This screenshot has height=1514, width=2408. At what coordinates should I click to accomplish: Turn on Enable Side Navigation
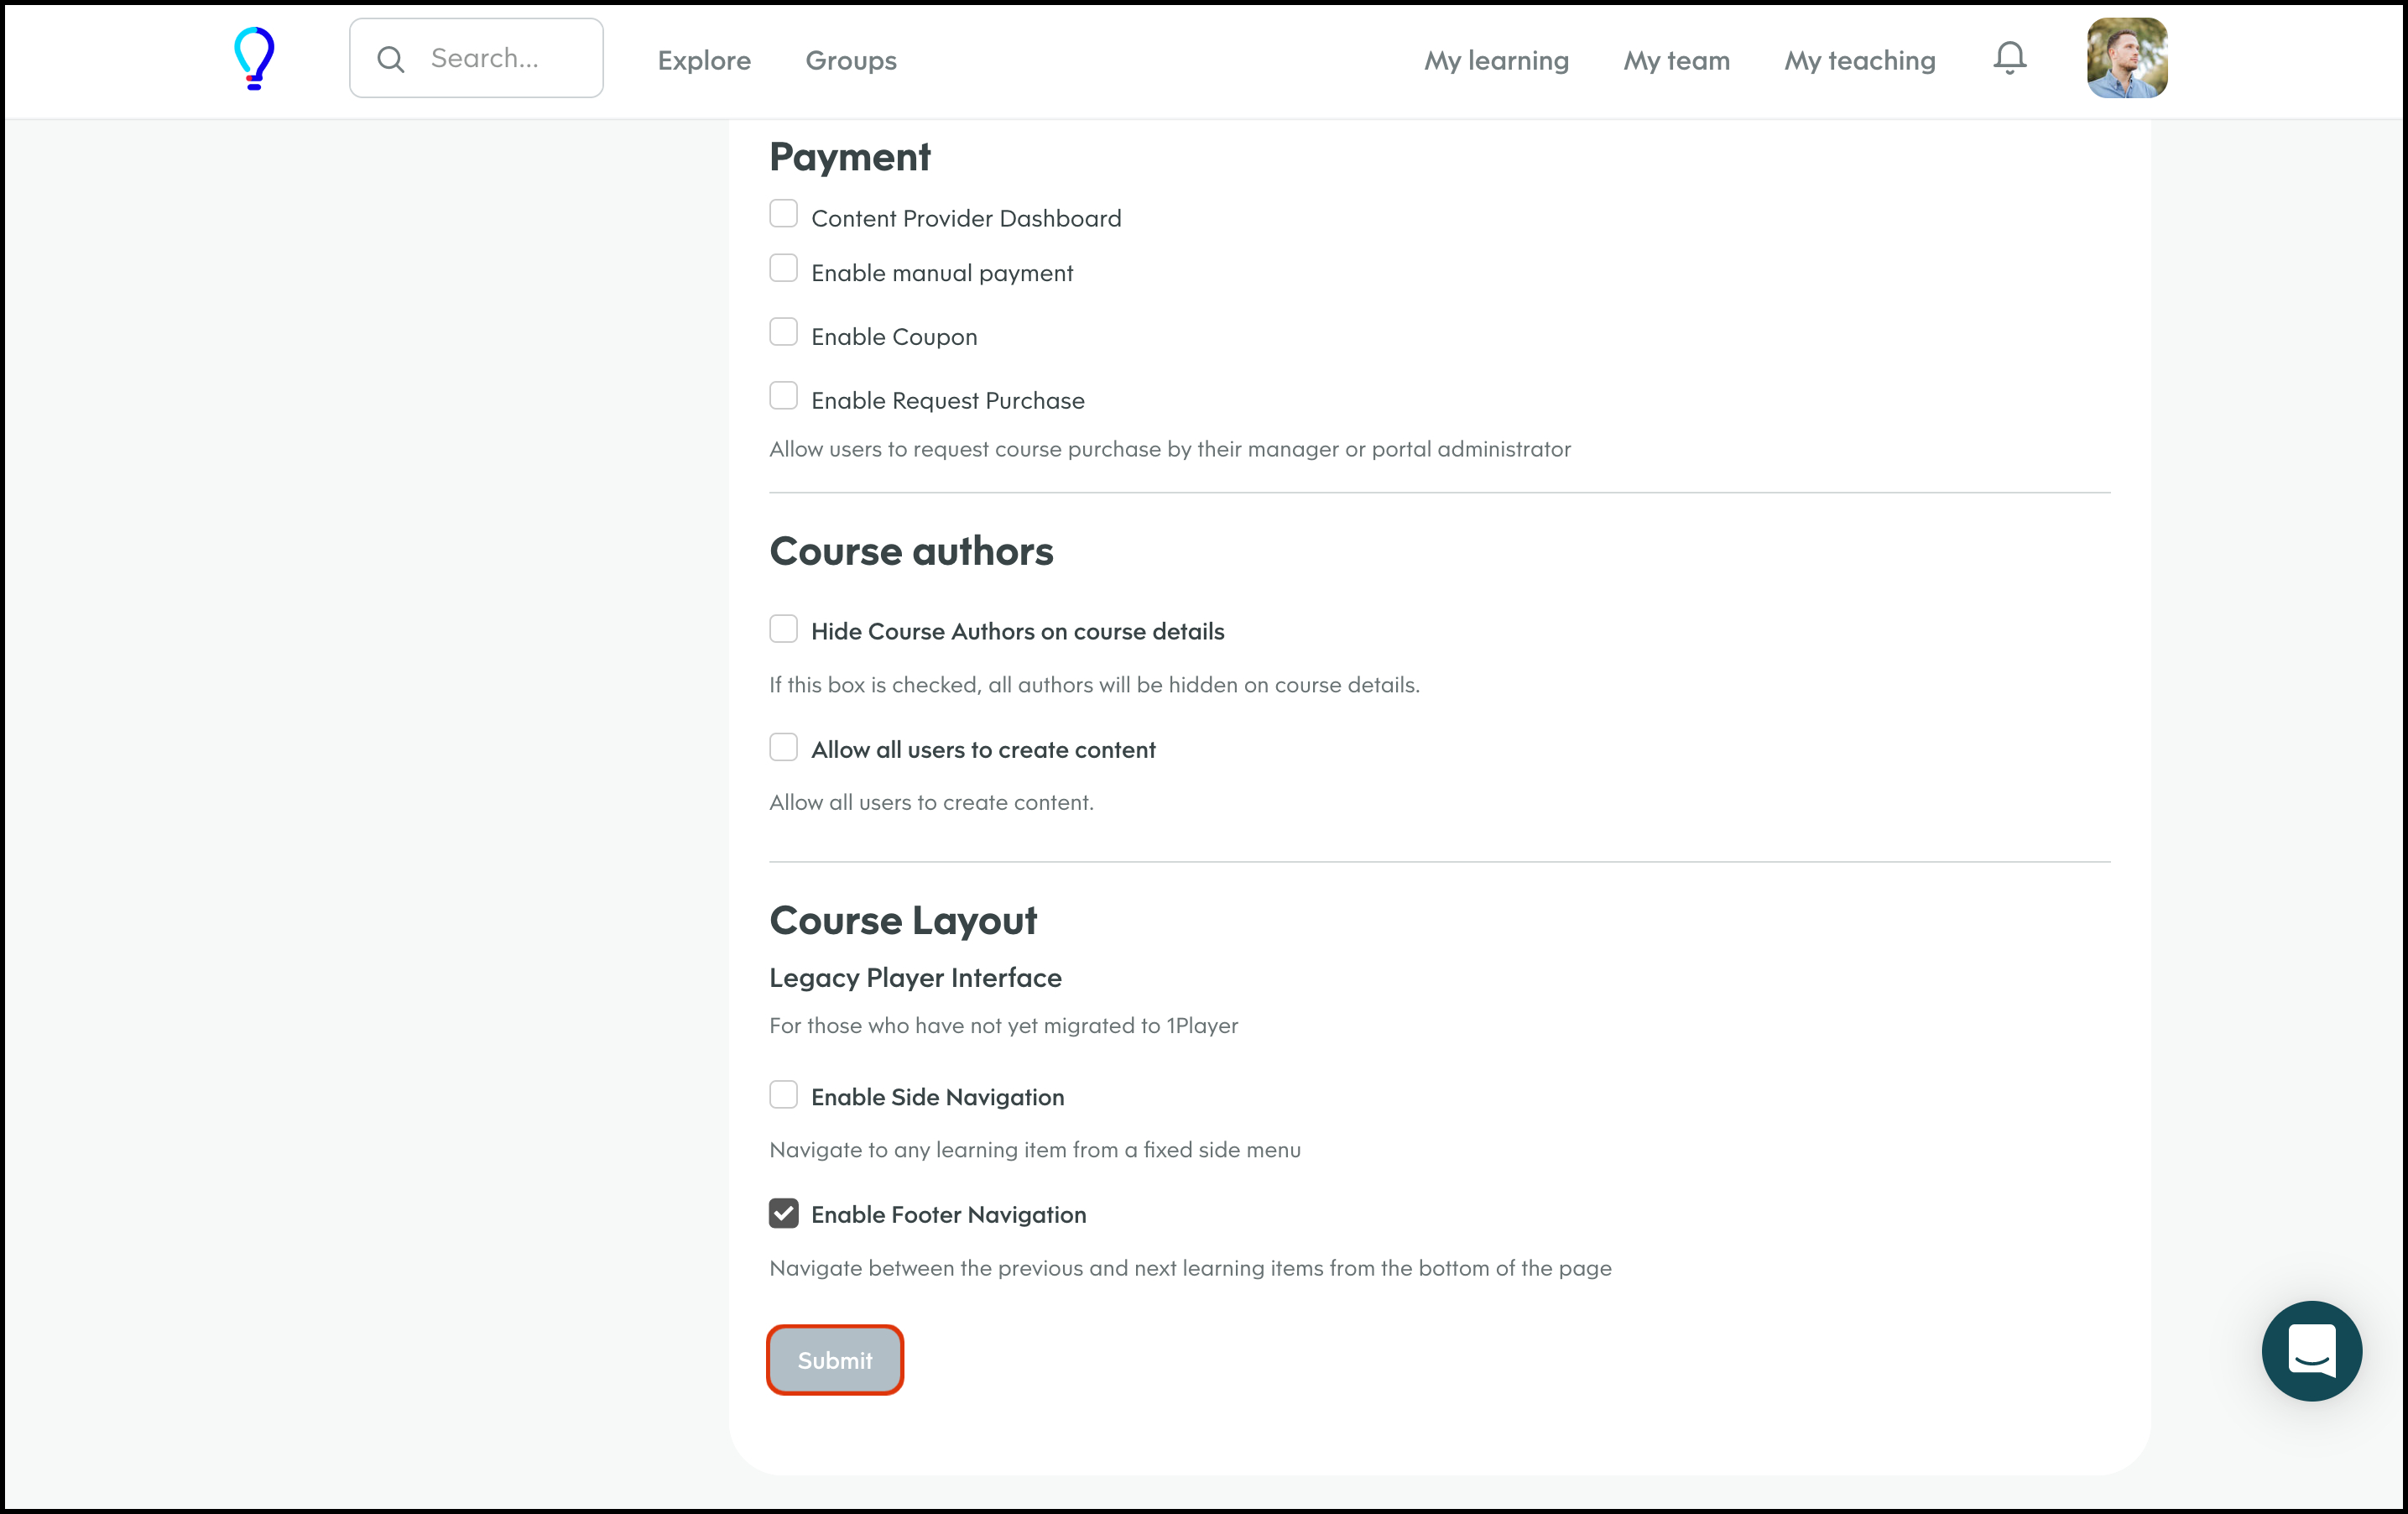pyautogui.click(x=783, y=1094)
